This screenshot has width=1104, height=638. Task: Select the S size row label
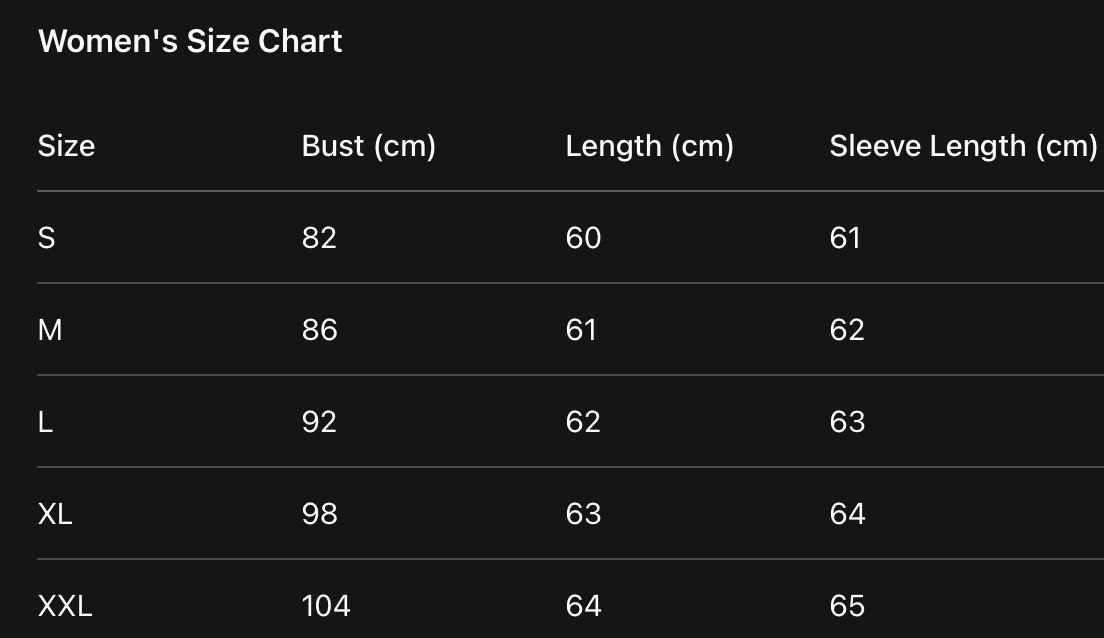pyautogui.click(x=46, y=238)
